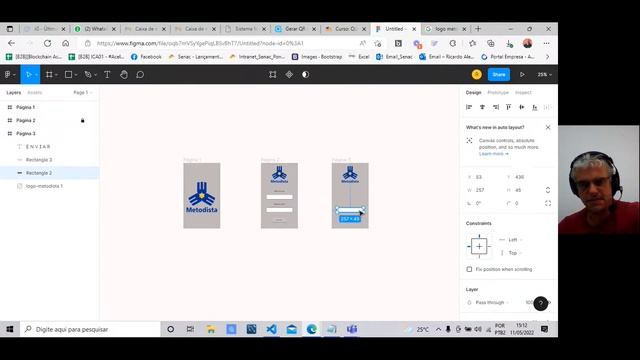Switch to the Prototype tab
The image size is (640, 360).
[x=498, y=93]
